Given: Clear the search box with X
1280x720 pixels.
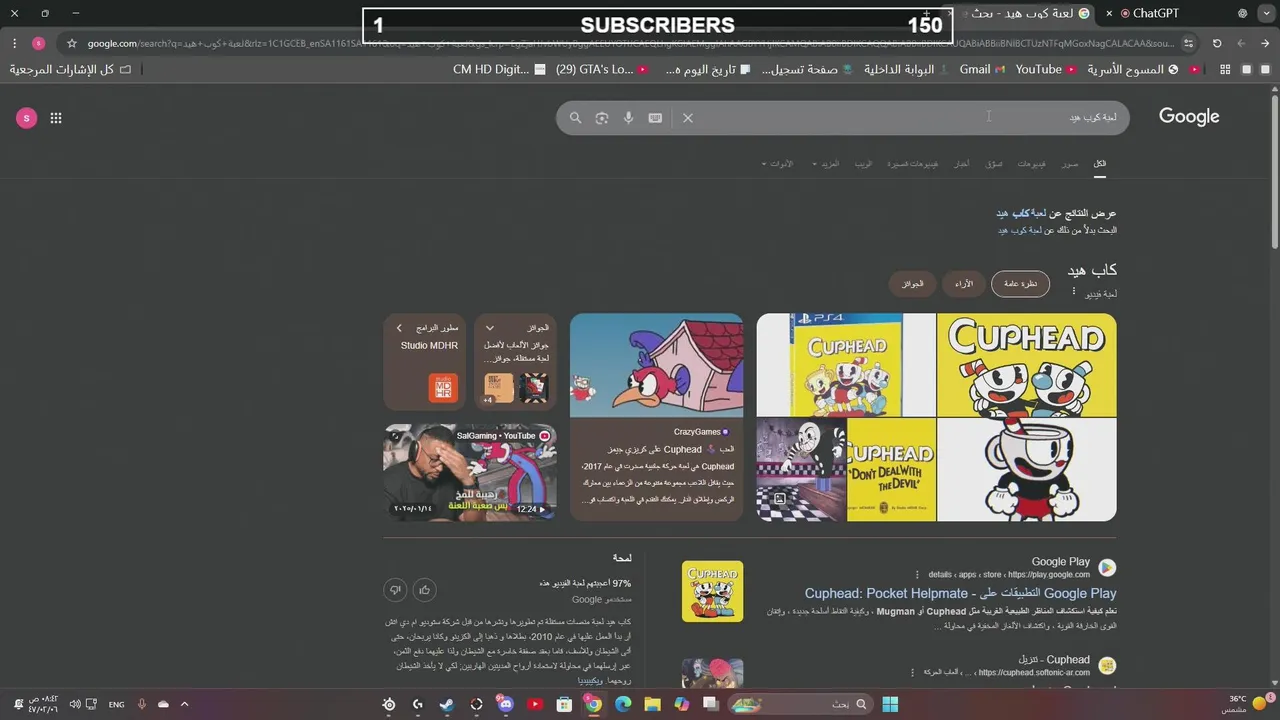Looking at the screenshot, I should [x=688, y=118].
